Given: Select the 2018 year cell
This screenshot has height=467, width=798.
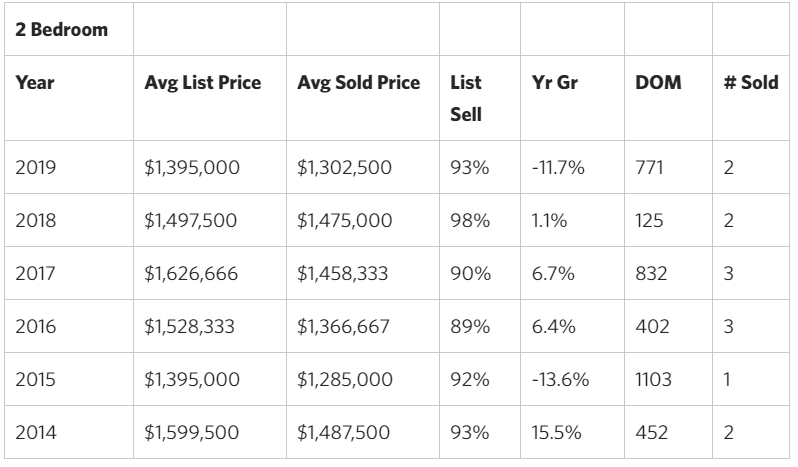Looking at the screenshot, I should point(35,220).
